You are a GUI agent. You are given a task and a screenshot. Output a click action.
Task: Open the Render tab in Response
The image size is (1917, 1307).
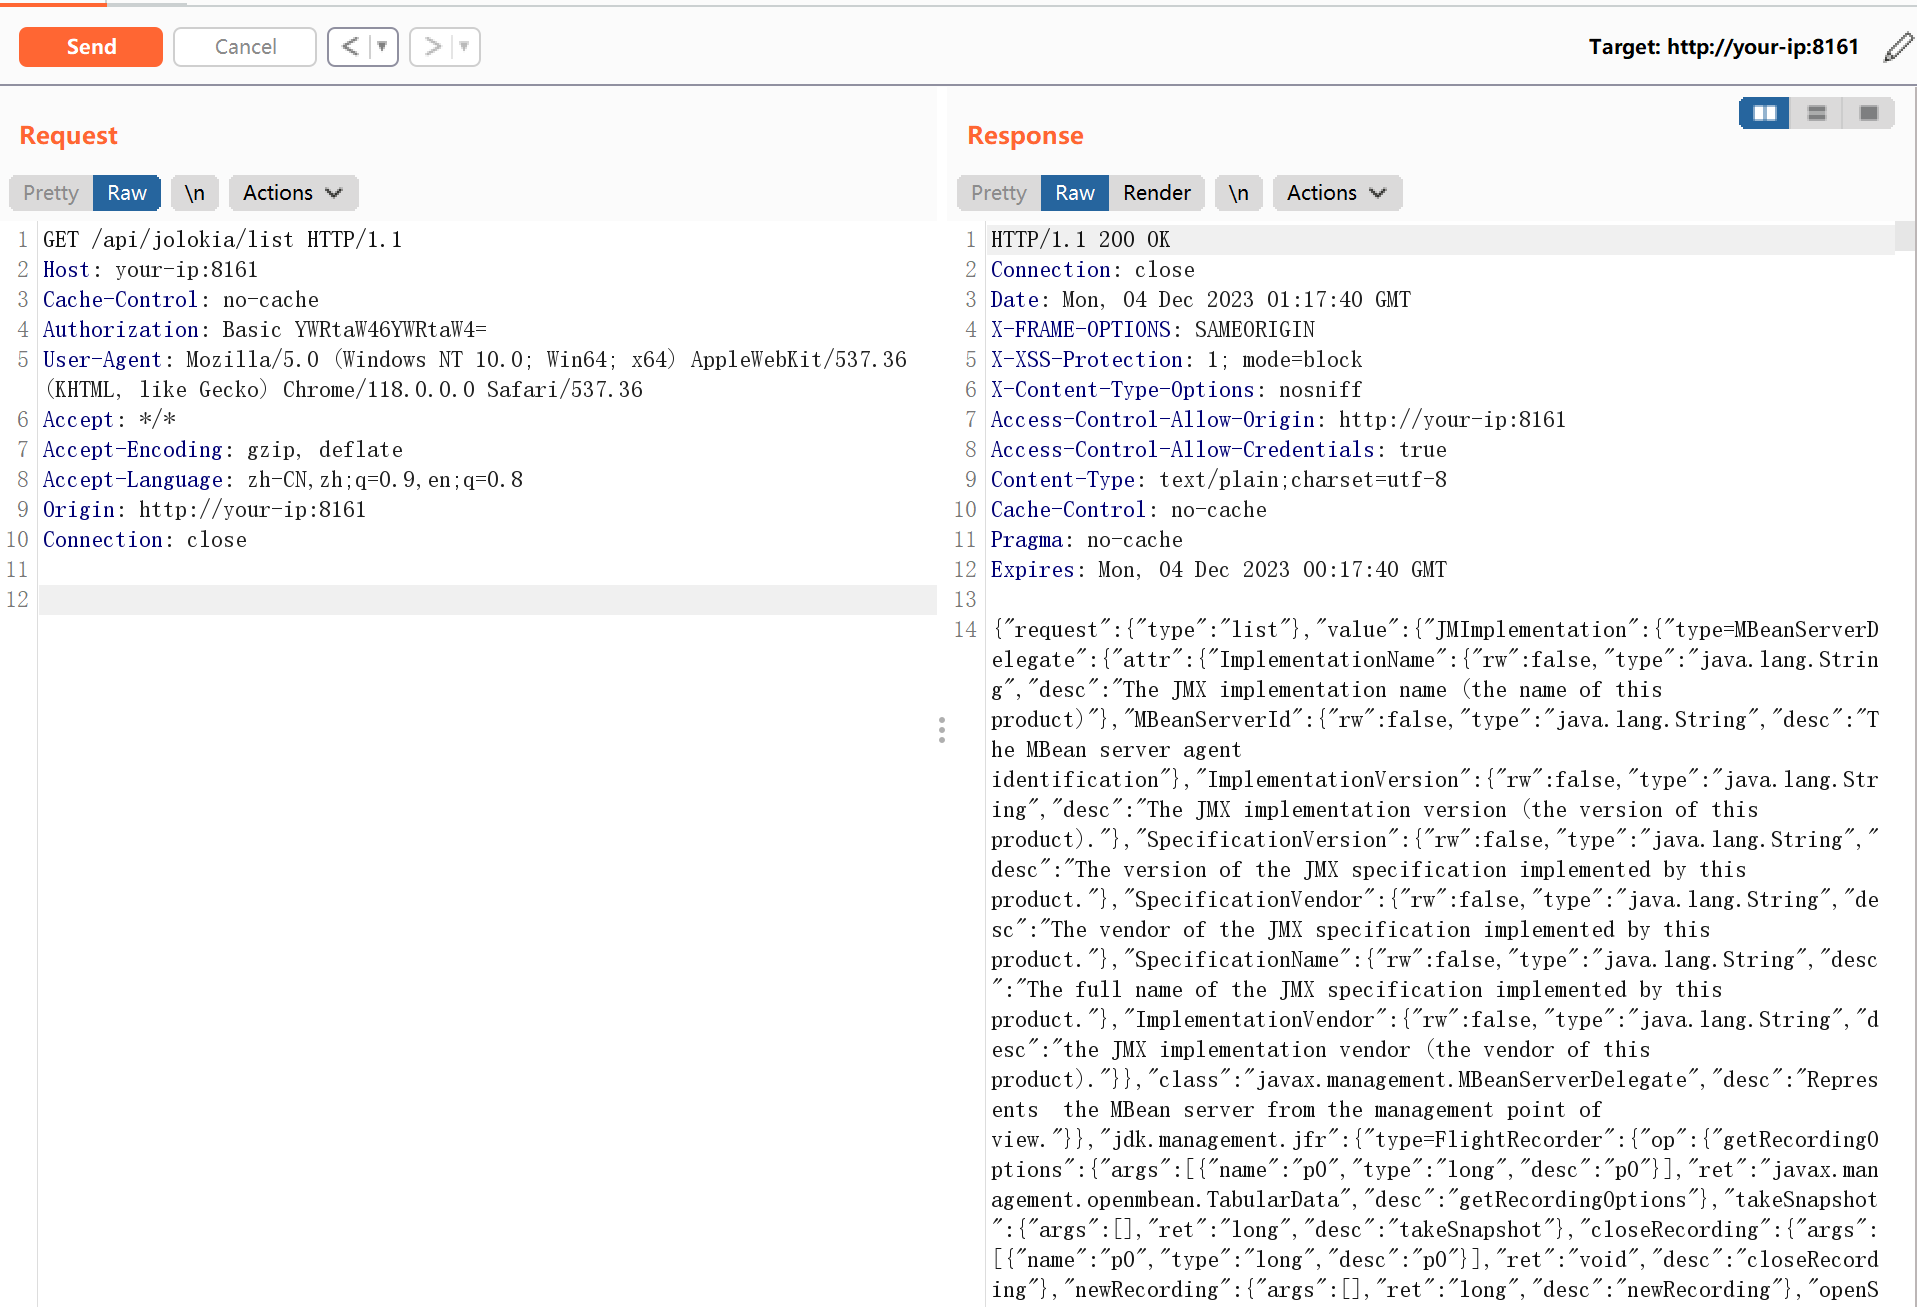tap(1156, 193)
